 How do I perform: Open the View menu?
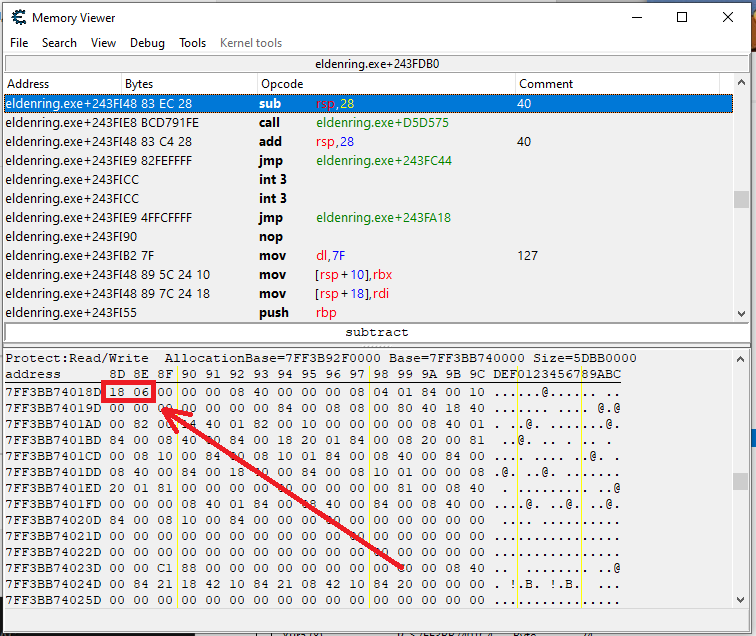click(103, 43)
